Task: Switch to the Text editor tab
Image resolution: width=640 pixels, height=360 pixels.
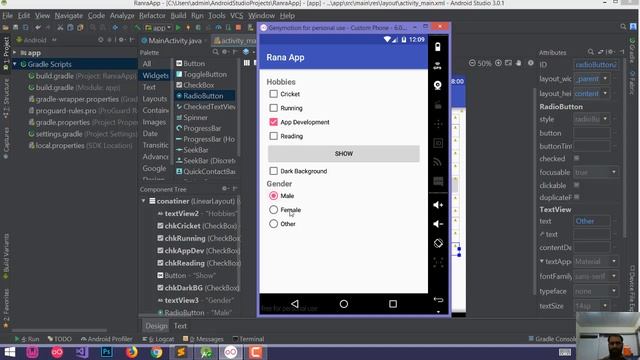Action: 180,326
